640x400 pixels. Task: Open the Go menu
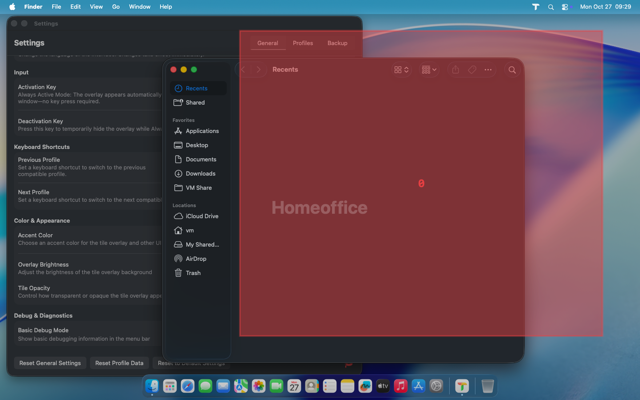tap(116, 7)
